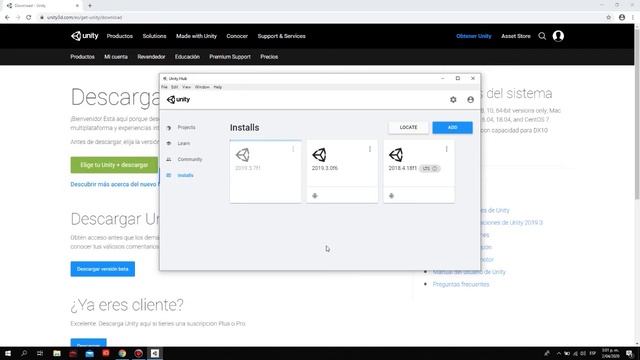640x360 pixels.
Task: Open Community section in Unity Hub sidebar
Action: coord(190,159)
